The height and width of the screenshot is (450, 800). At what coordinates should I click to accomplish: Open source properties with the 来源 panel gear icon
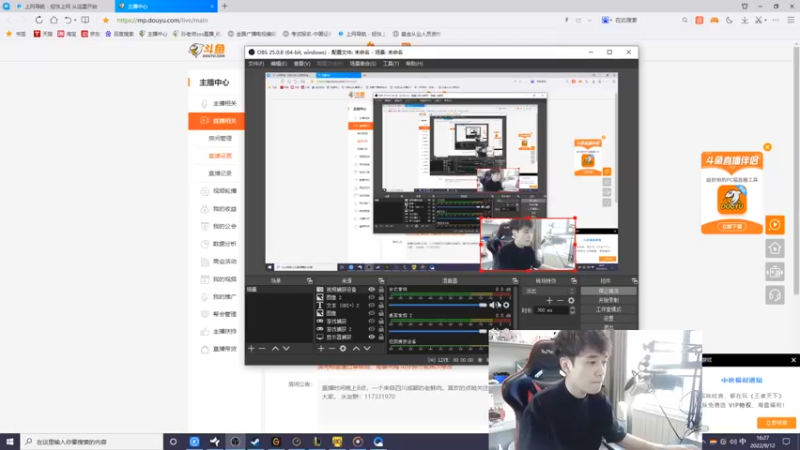coord(343,348)
